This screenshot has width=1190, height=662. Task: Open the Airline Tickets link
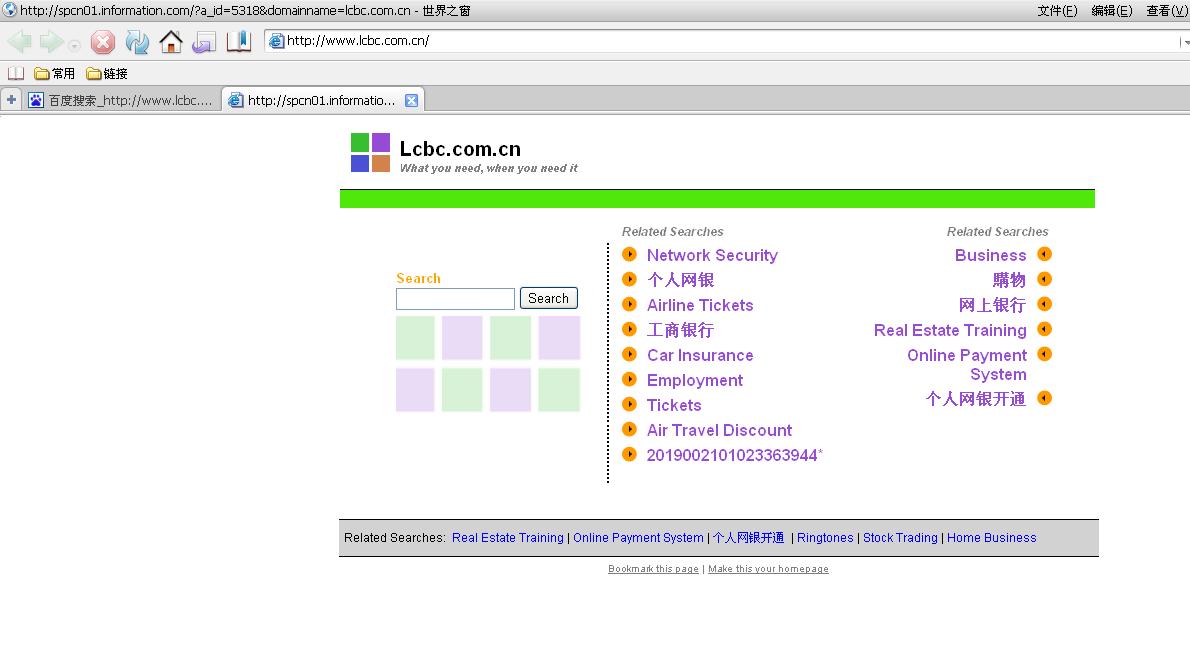700,305
